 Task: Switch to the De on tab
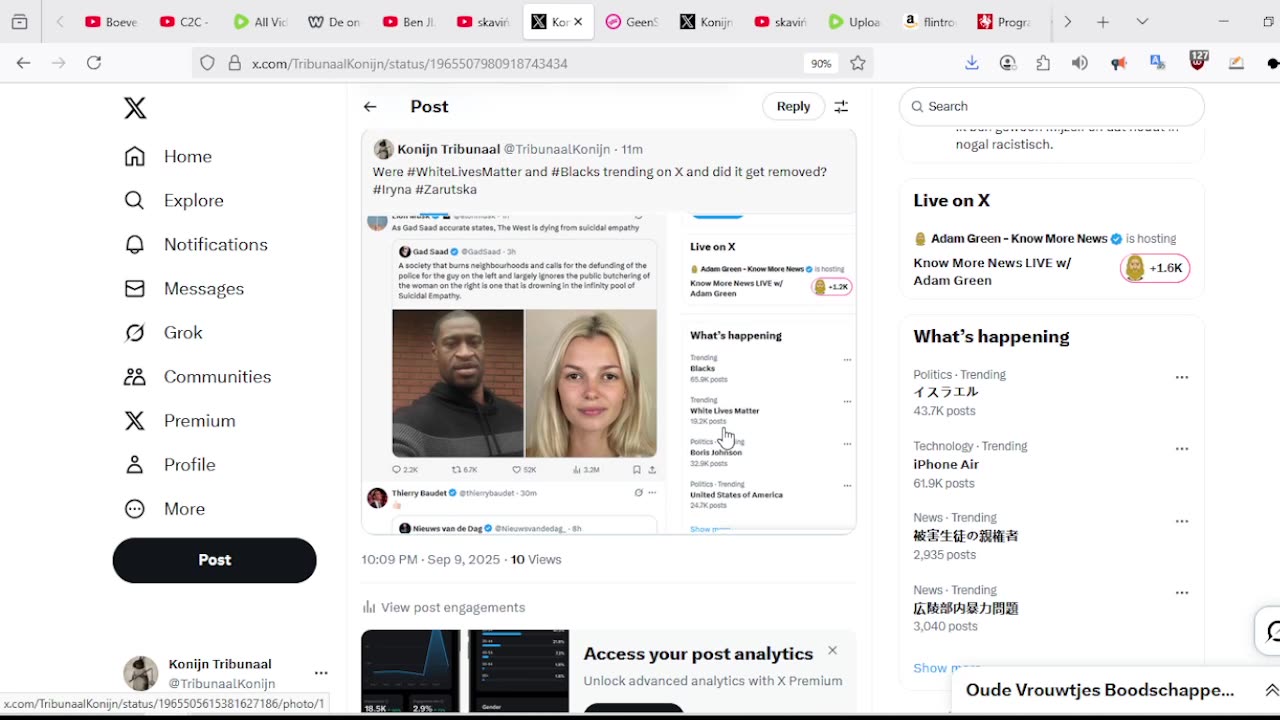click(x=333, y=22)
